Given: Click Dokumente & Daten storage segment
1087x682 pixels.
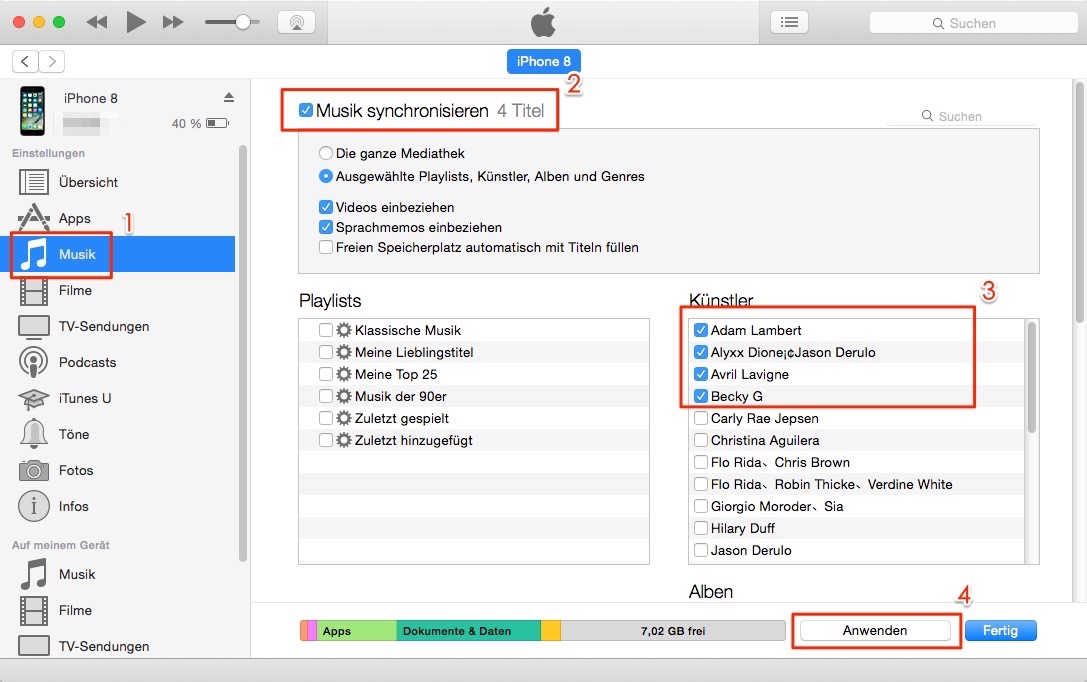Looking at the screenshot, I should [468, 631].
